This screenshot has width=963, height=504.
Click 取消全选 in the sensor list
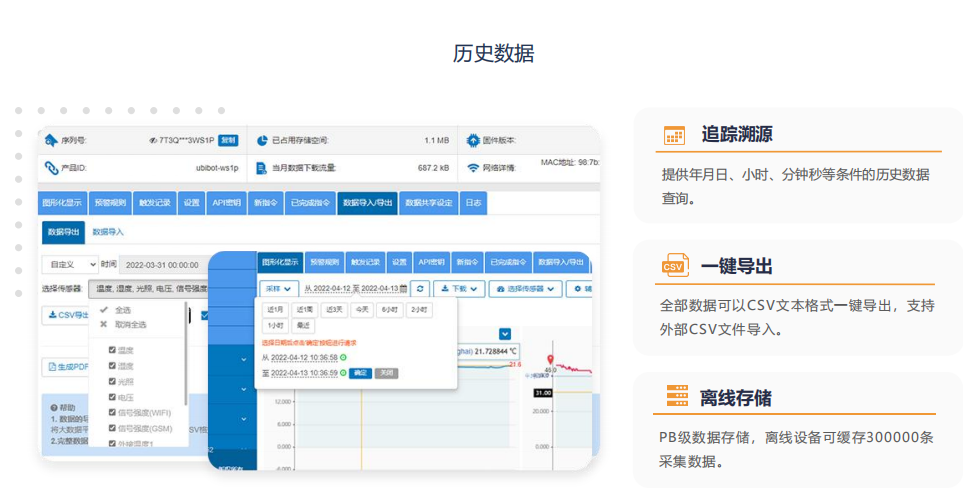[130, 324]
